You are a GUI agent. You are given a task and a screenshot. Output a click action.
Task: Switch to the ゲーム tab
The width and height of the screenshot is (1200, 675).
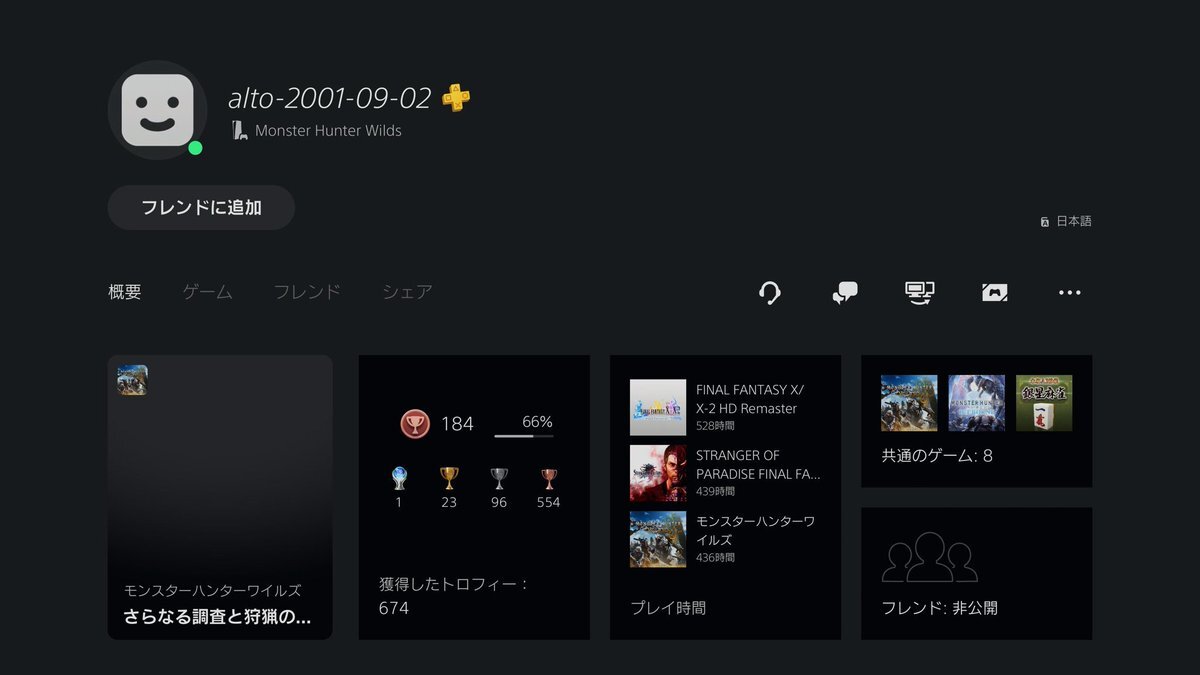click(207, 292)
